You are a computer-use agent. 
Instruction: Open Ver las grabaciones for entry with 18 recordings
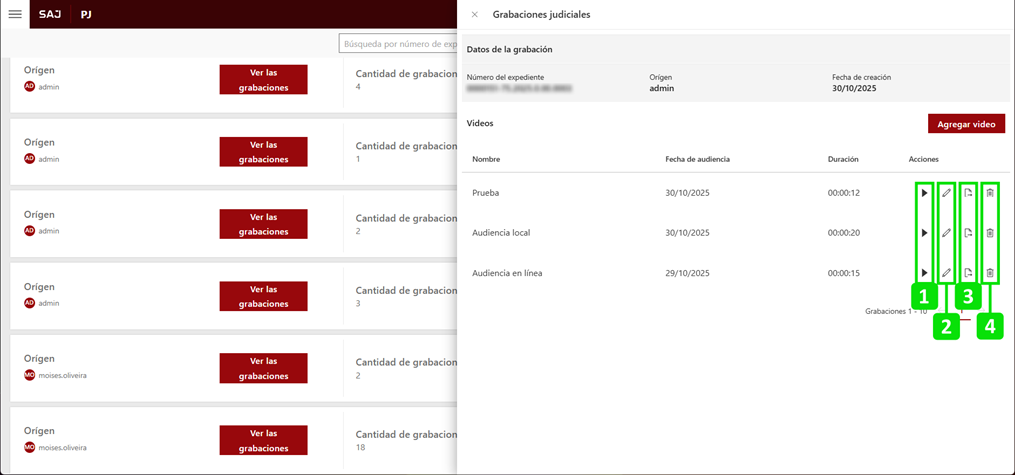pyautogui.click(x=263, y=440)
